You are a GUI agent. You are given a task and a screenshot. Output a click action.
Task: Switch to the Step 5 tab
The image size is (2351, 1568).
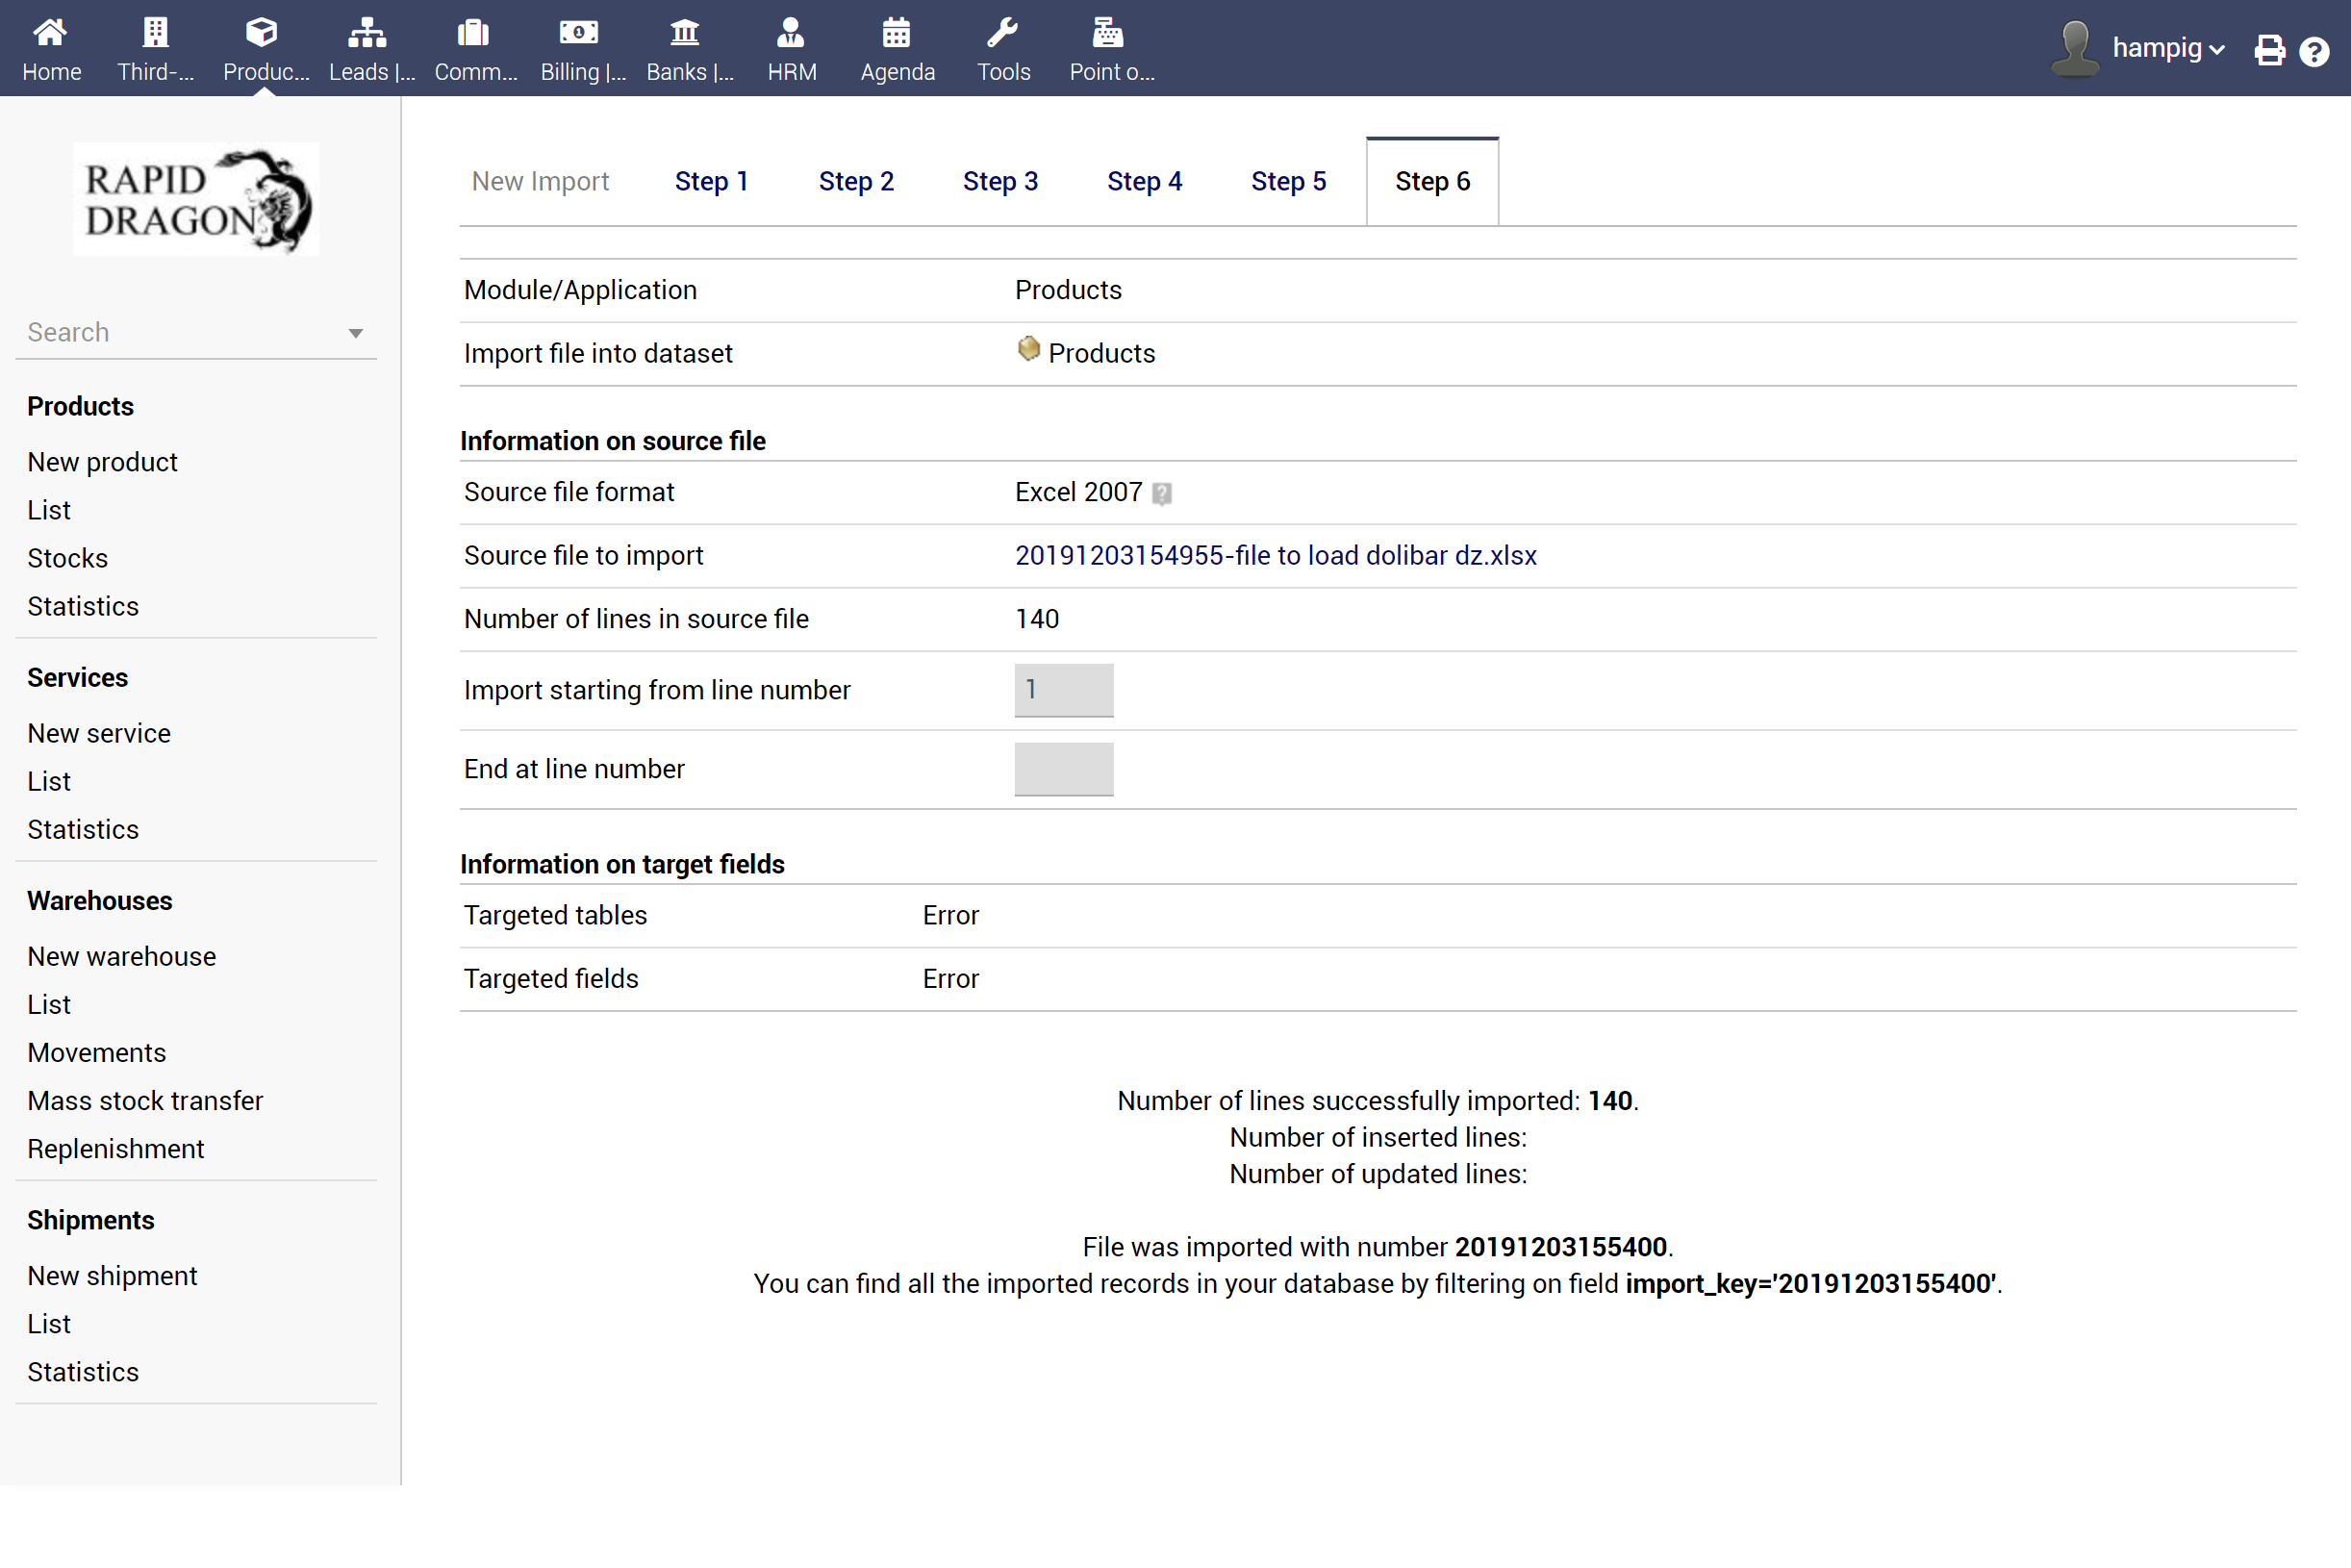point(1288,181)
